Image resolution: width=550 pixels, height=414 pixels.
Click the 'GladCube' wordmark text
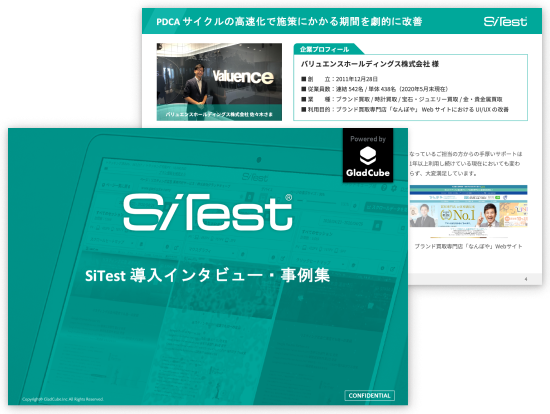click(368, 173)
